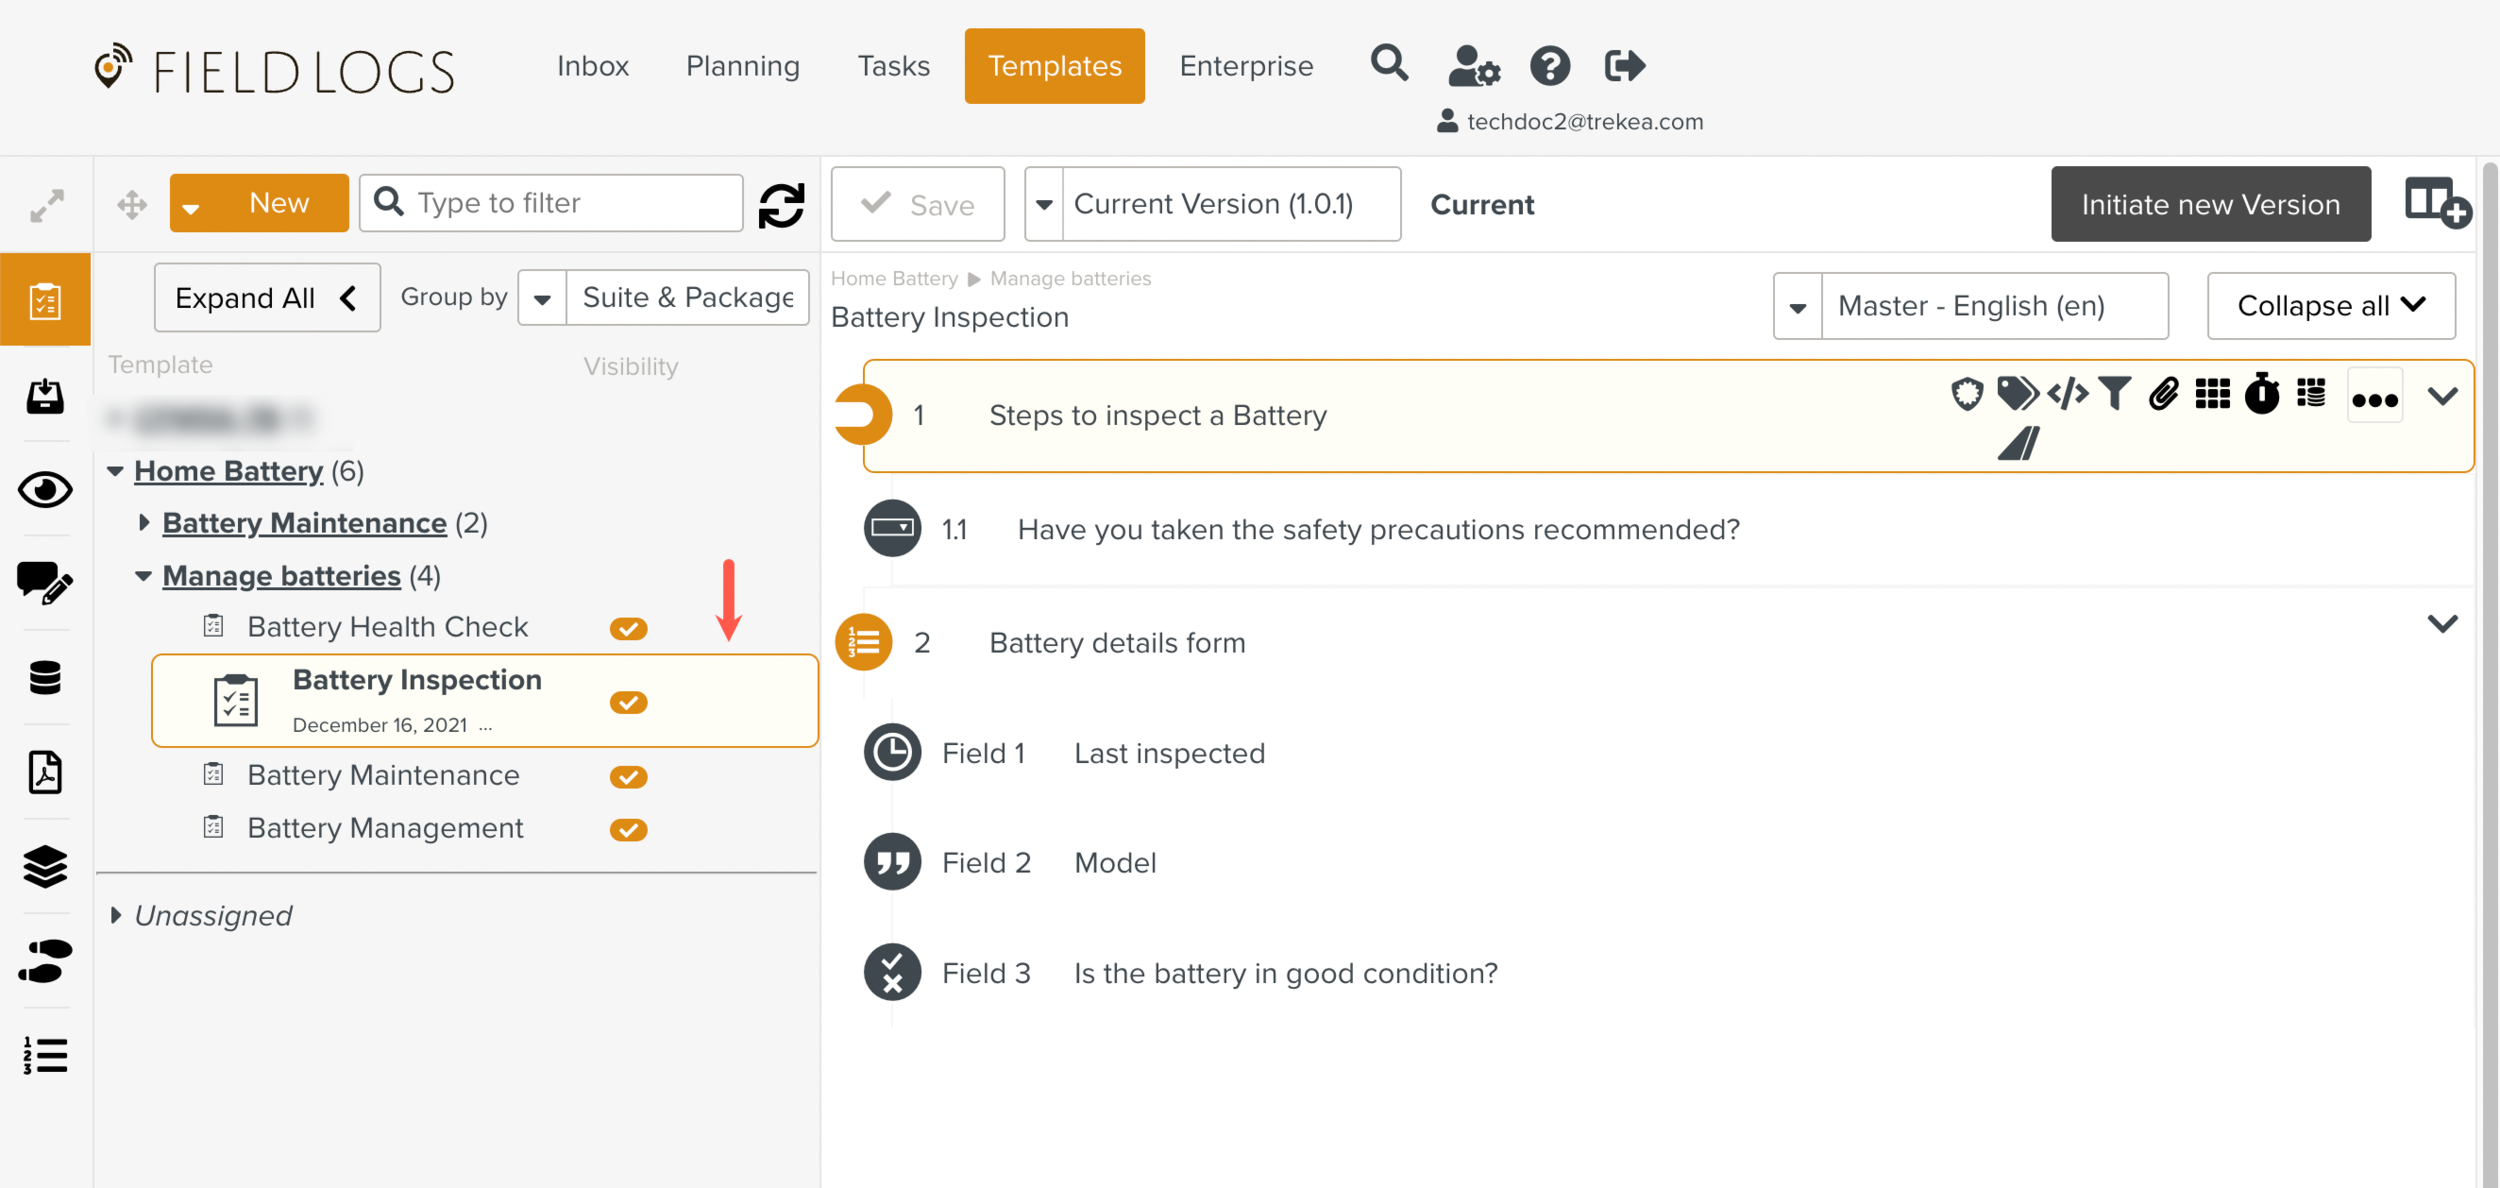Click the stopwatch timer icon in step toolbar
The width and height of the screenshot is (2500, 1188).
coord(2261,394)
